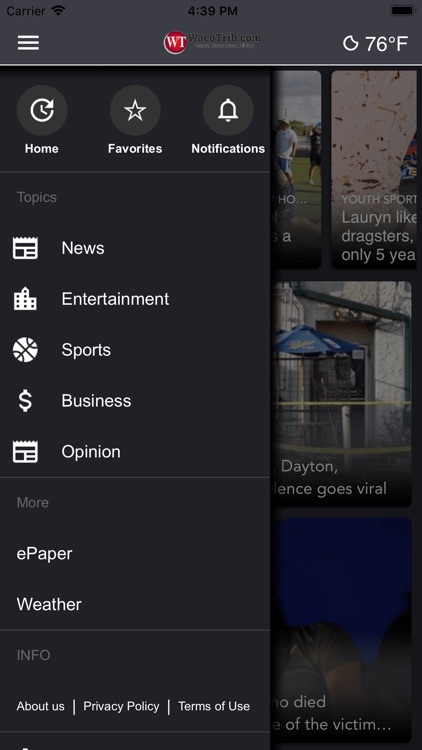Open the ePaper menu item
Screen dimensions: 422x750
(x=135, y=553)
